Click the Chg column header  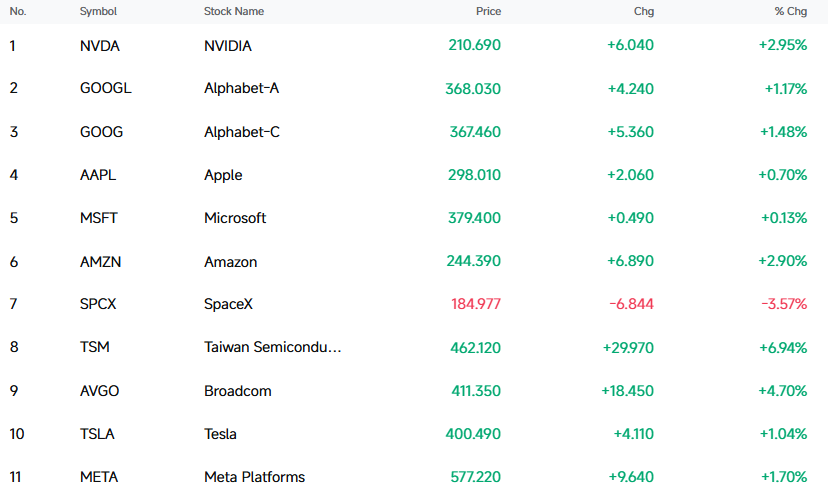644,11
